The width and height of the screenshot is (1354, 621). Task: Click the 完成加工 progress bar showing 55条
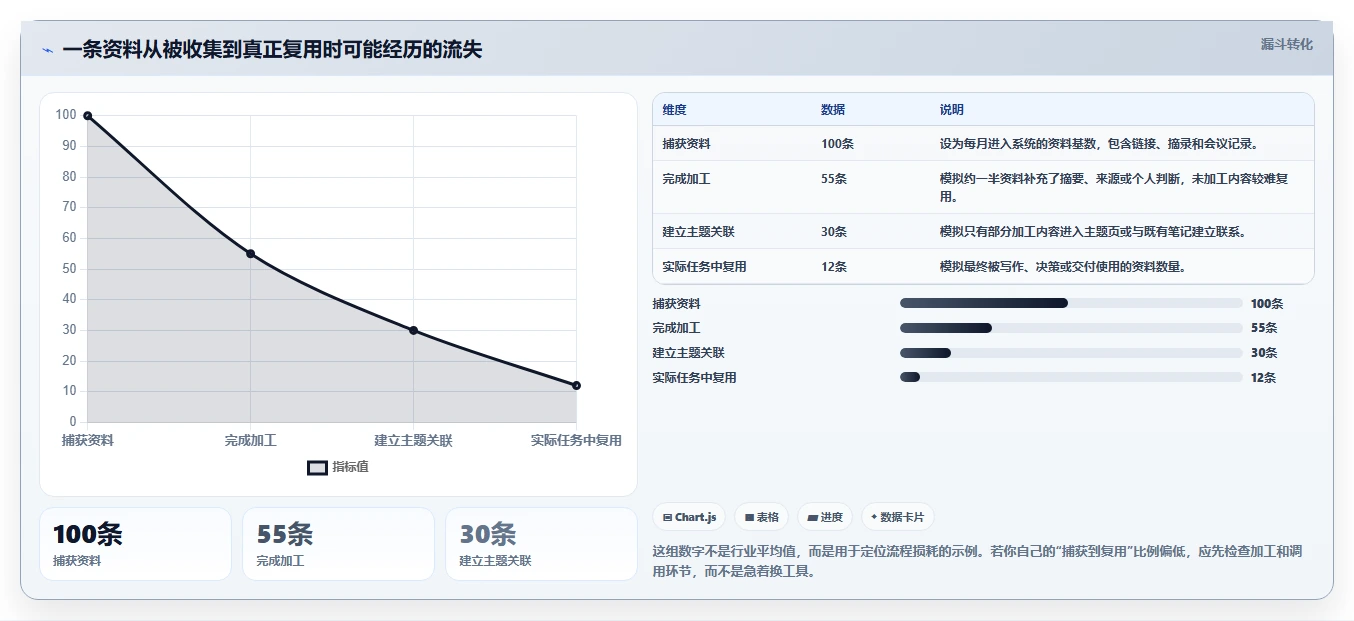point(1071,328)
